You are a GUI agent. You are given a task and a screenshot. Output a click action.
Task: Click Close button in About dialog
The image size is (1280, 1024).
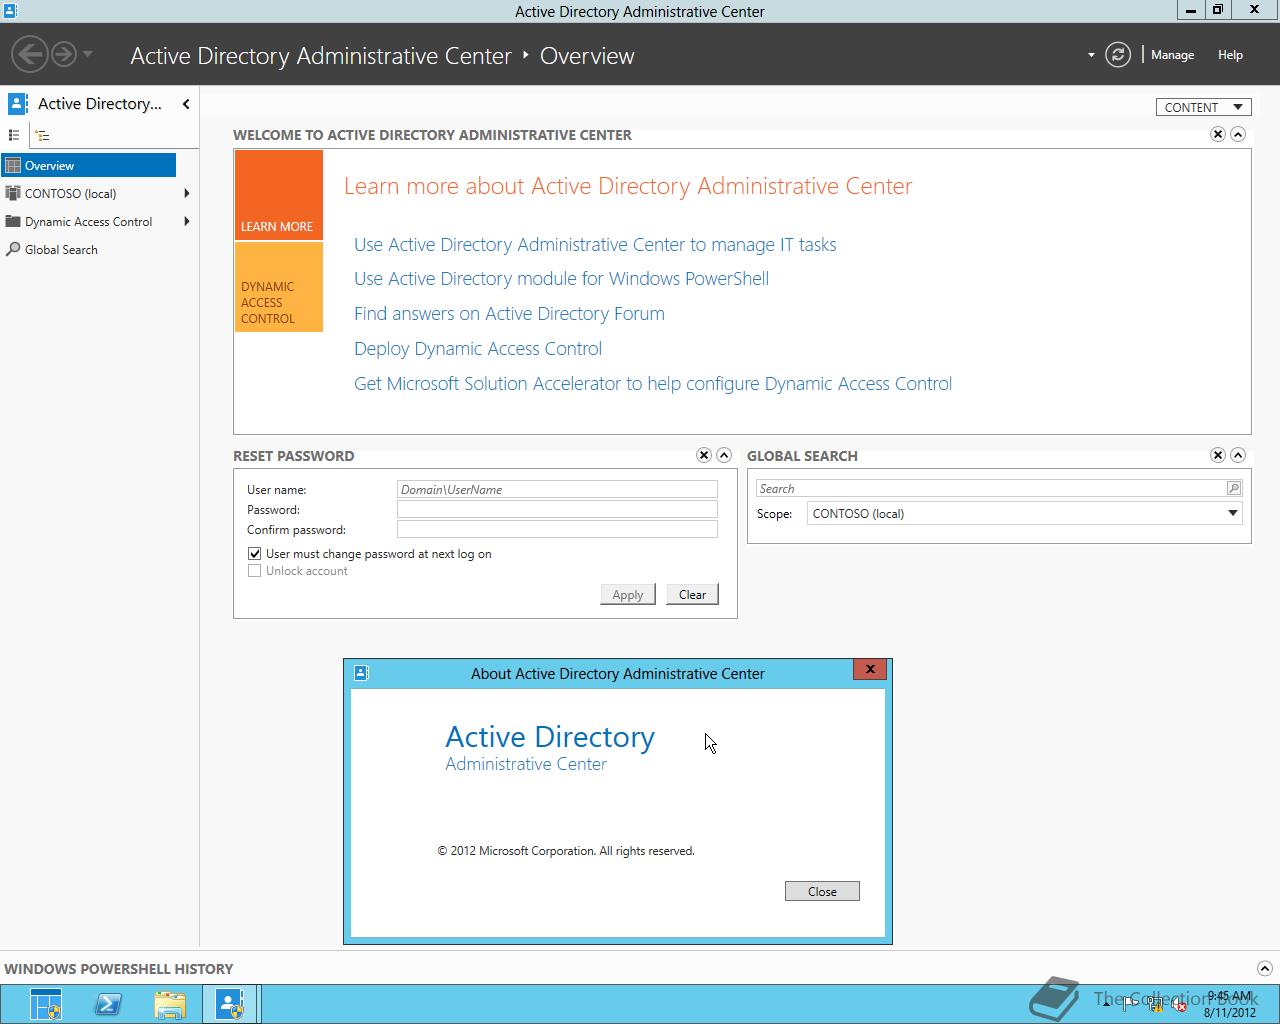822,891
